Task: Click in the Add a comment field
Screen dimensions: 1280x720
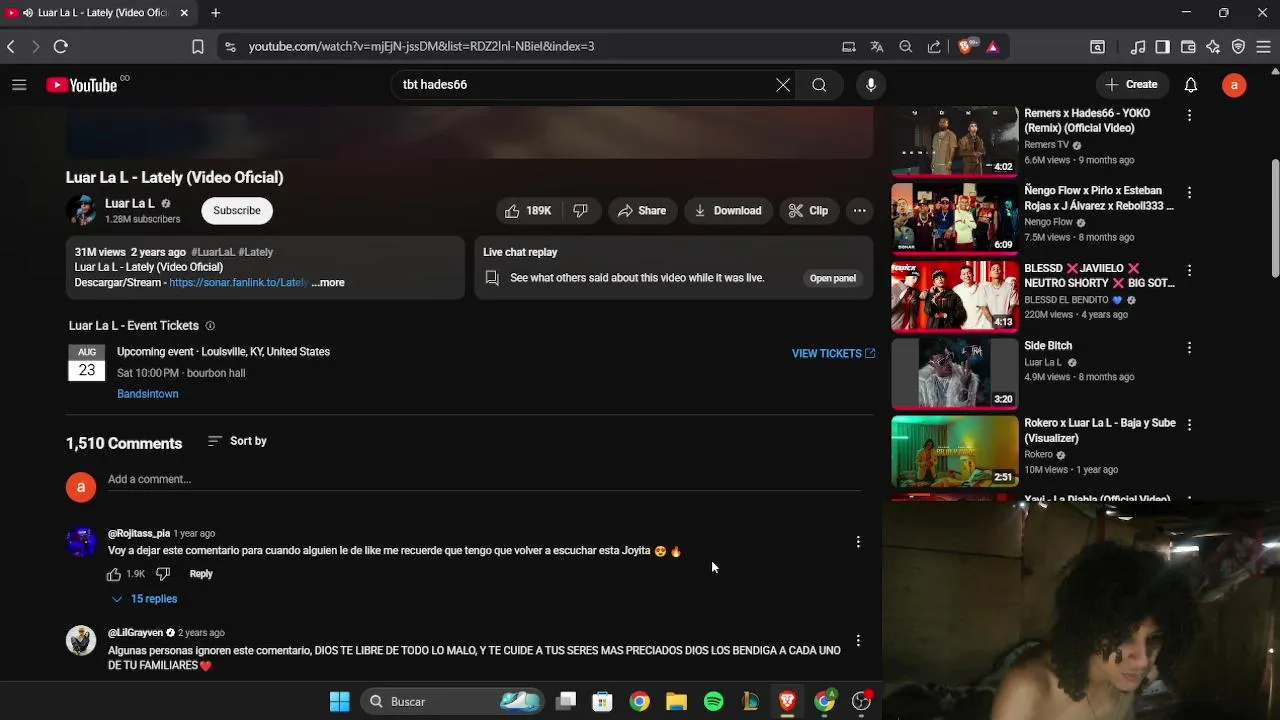Action: [484, 480]
